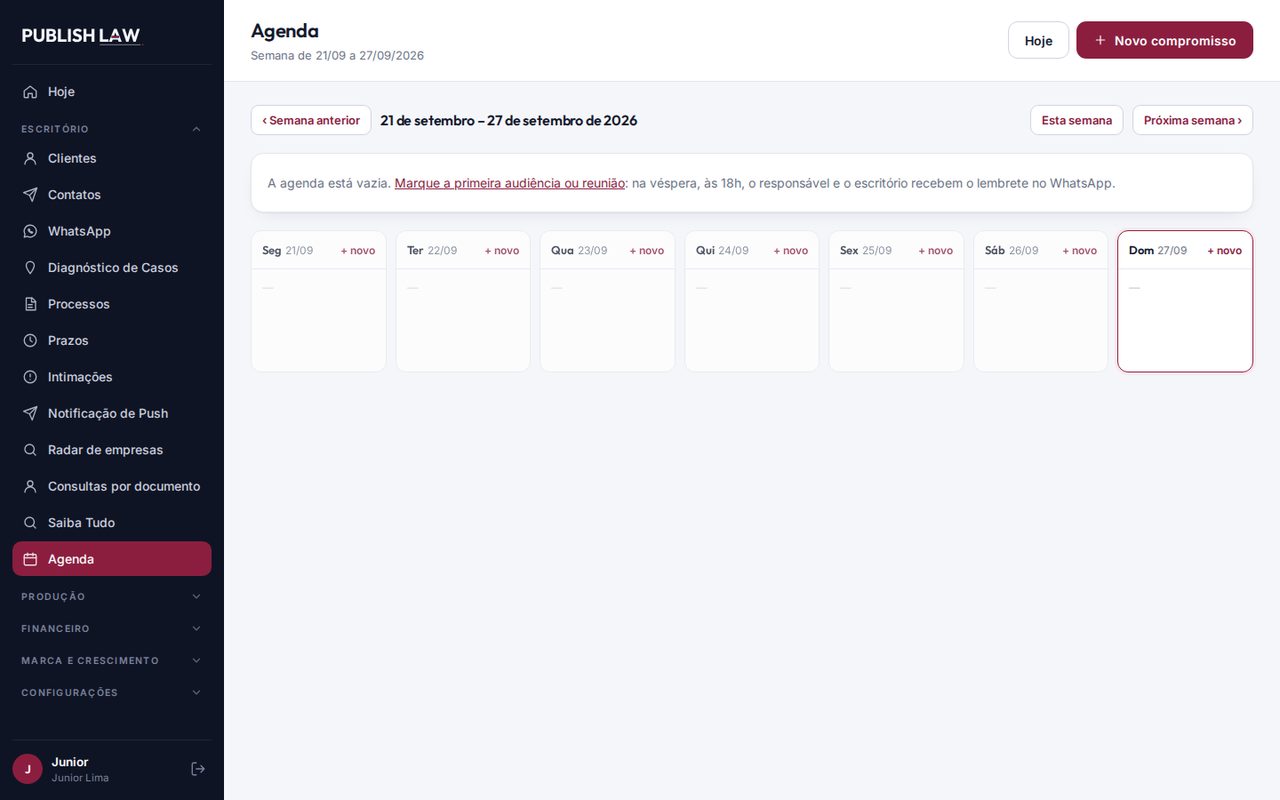
Task: Click the Radar de empresas search icon
Action: coord(30,450)
